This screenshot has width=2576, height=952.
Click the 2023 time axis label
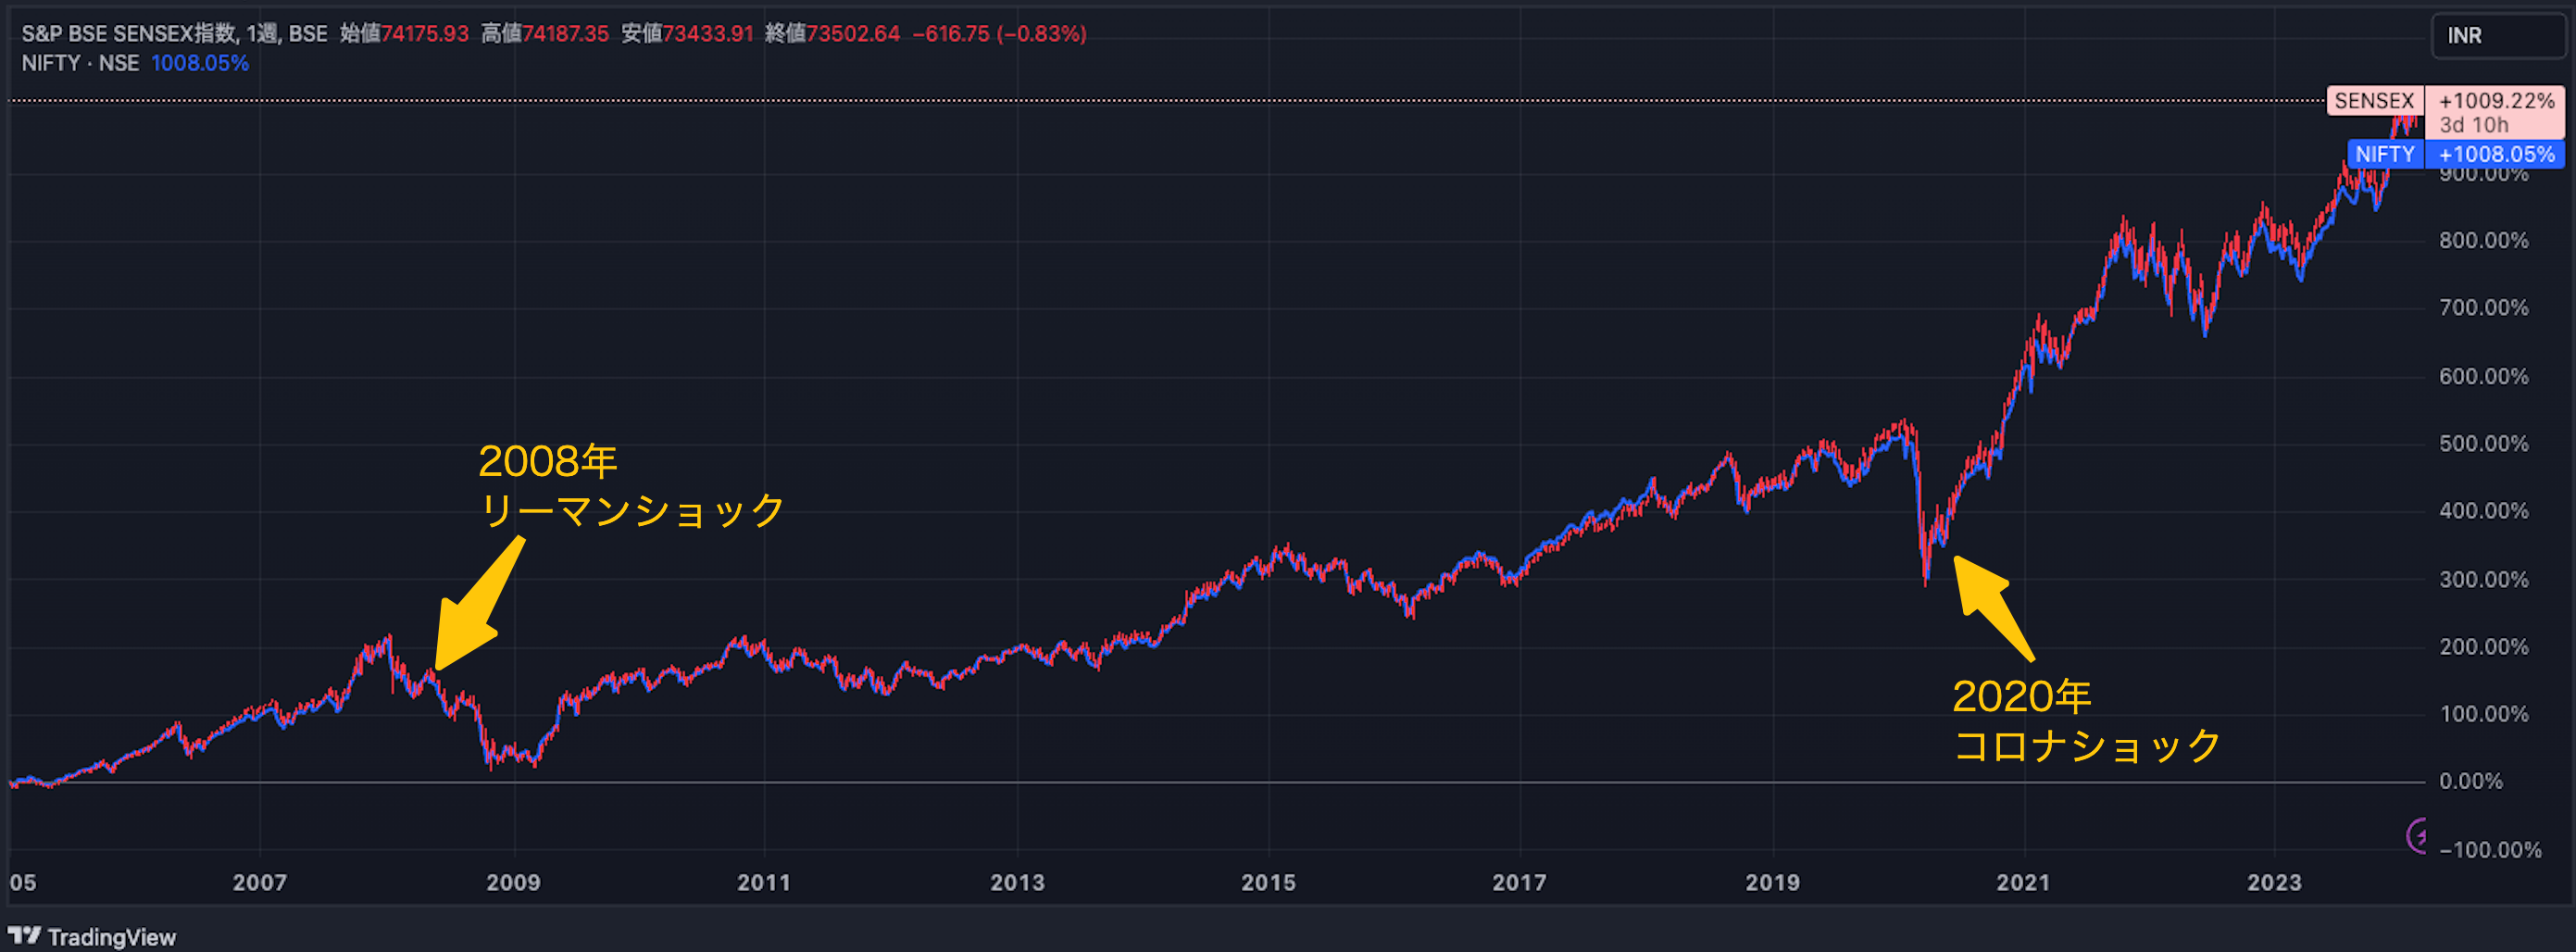pyautogui.click(x=2275, y=883)
